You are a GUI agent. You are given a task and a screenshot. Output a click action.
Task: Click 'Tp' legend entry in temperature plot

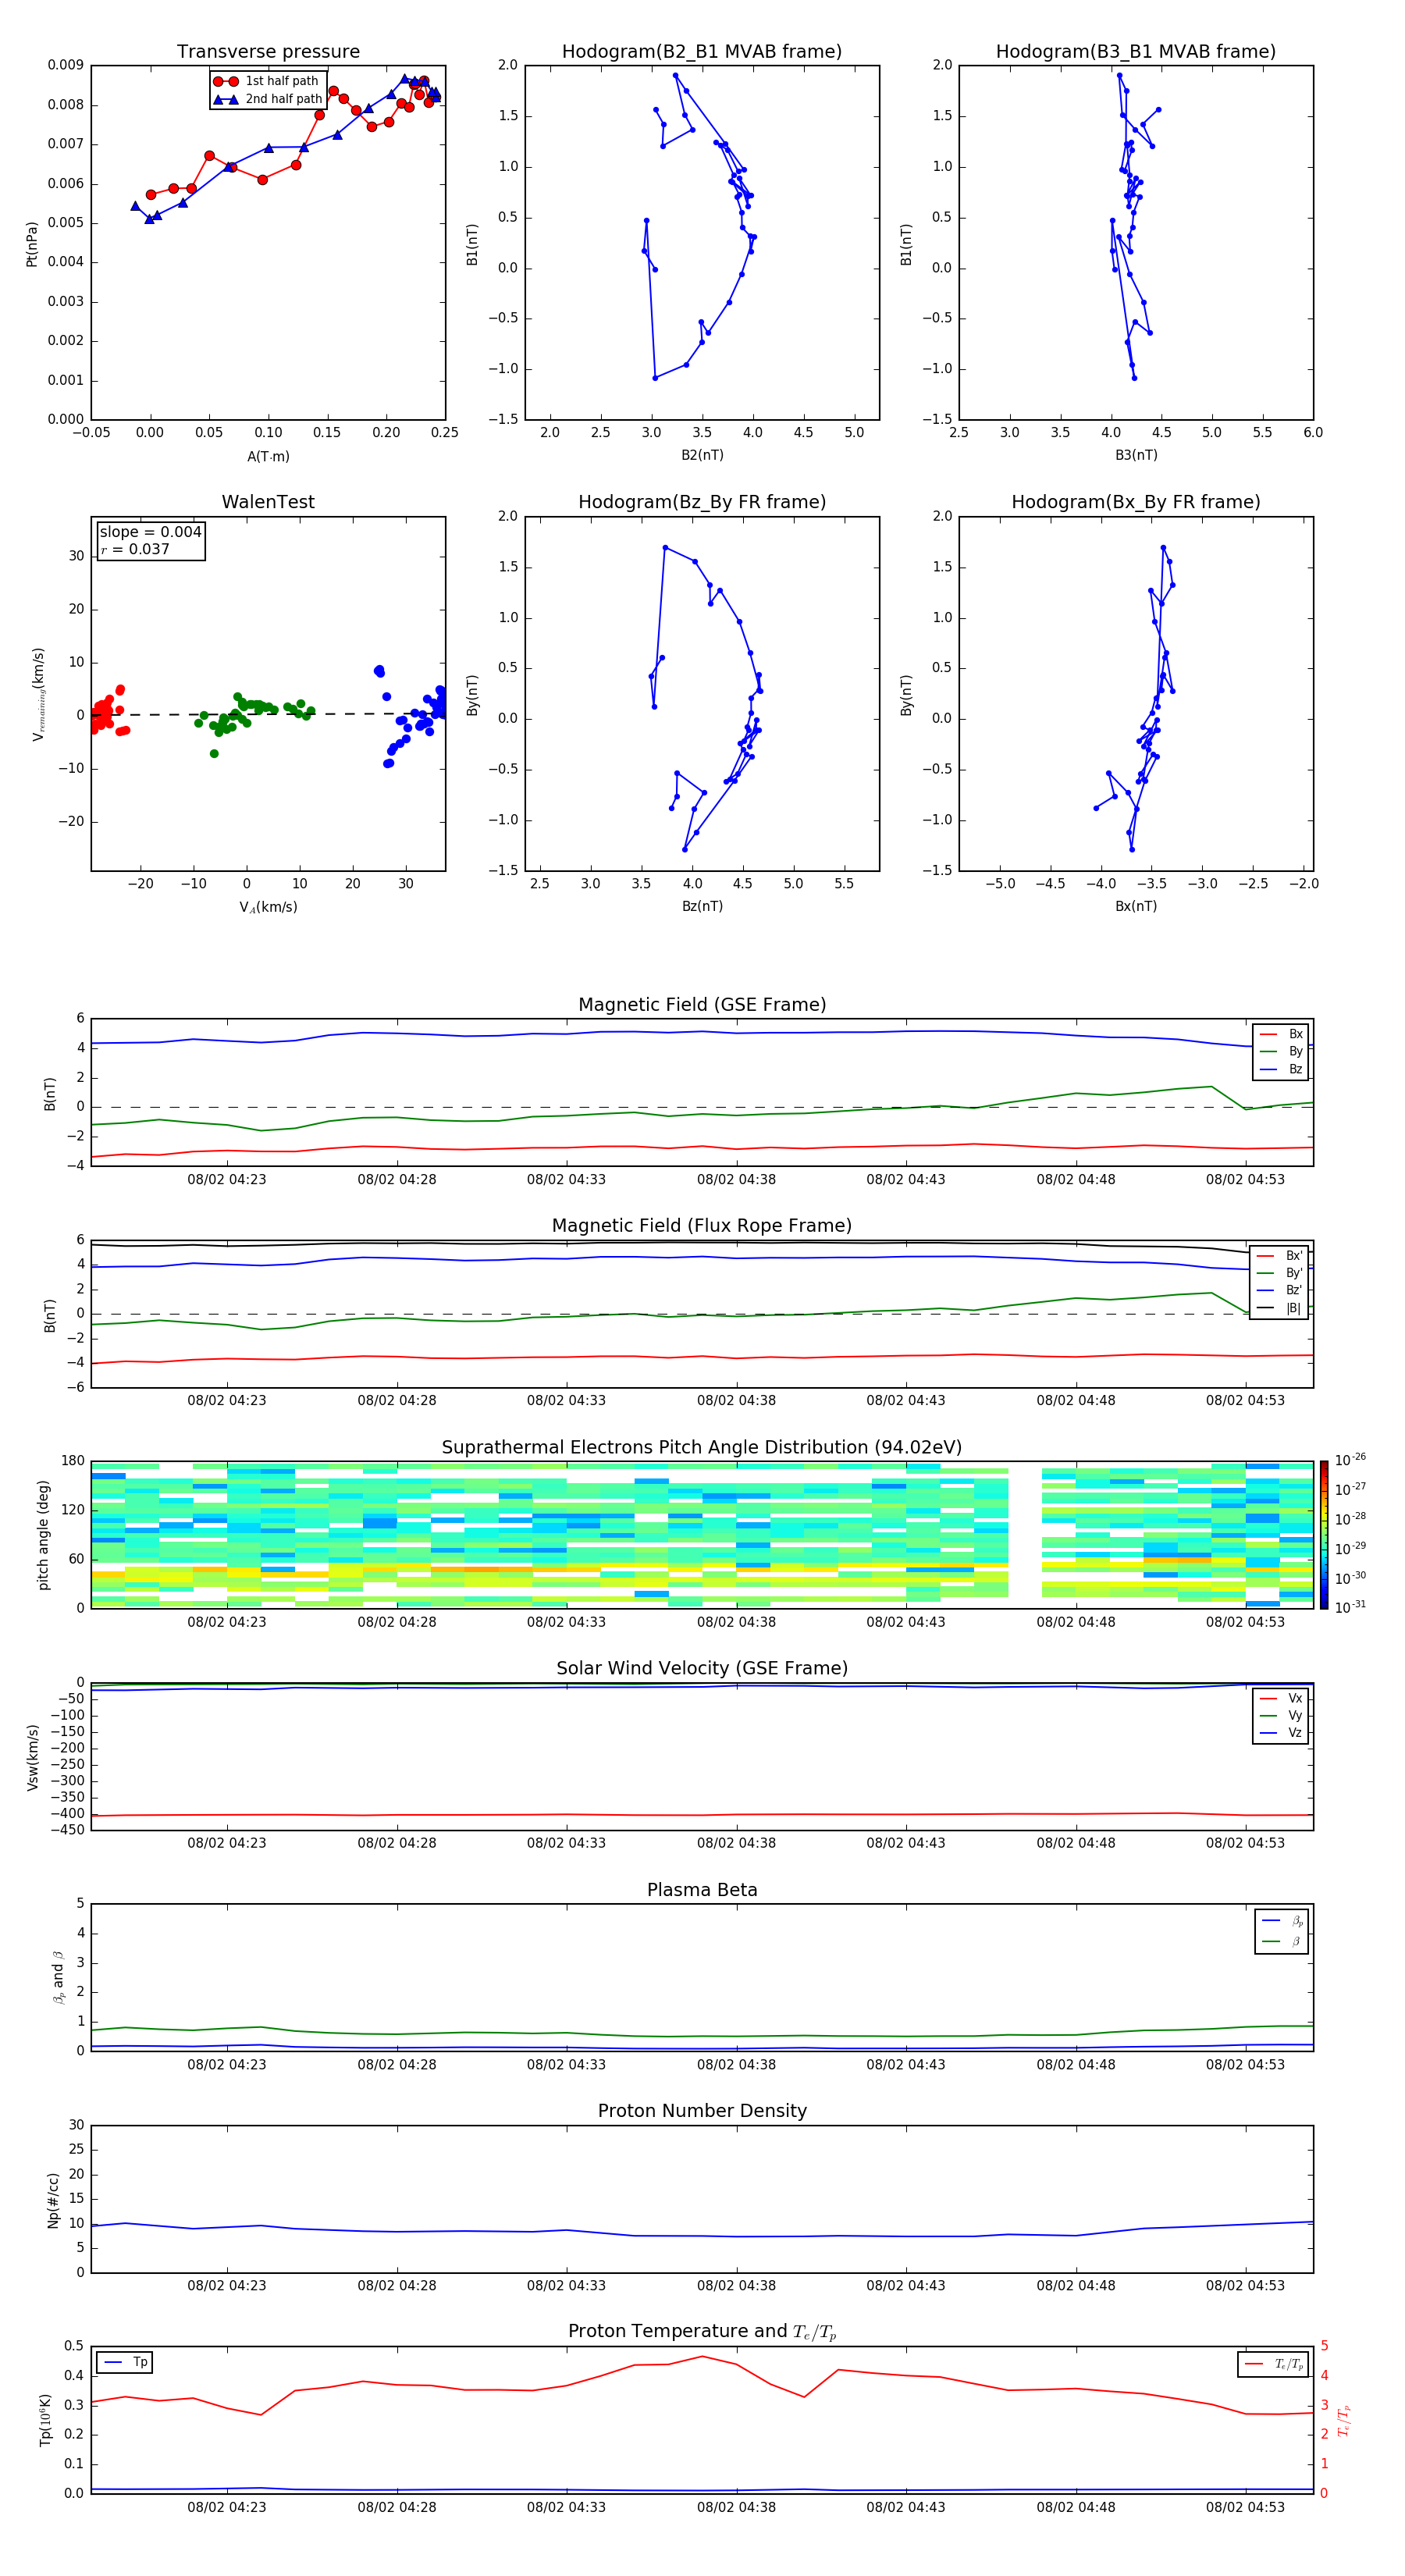125,2362
